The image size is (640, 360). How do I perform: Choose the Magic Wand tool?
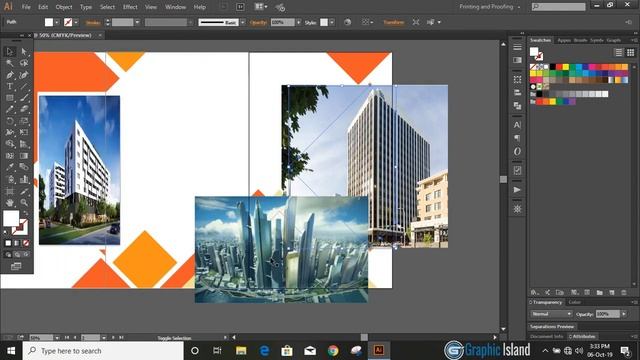point(10,63)
